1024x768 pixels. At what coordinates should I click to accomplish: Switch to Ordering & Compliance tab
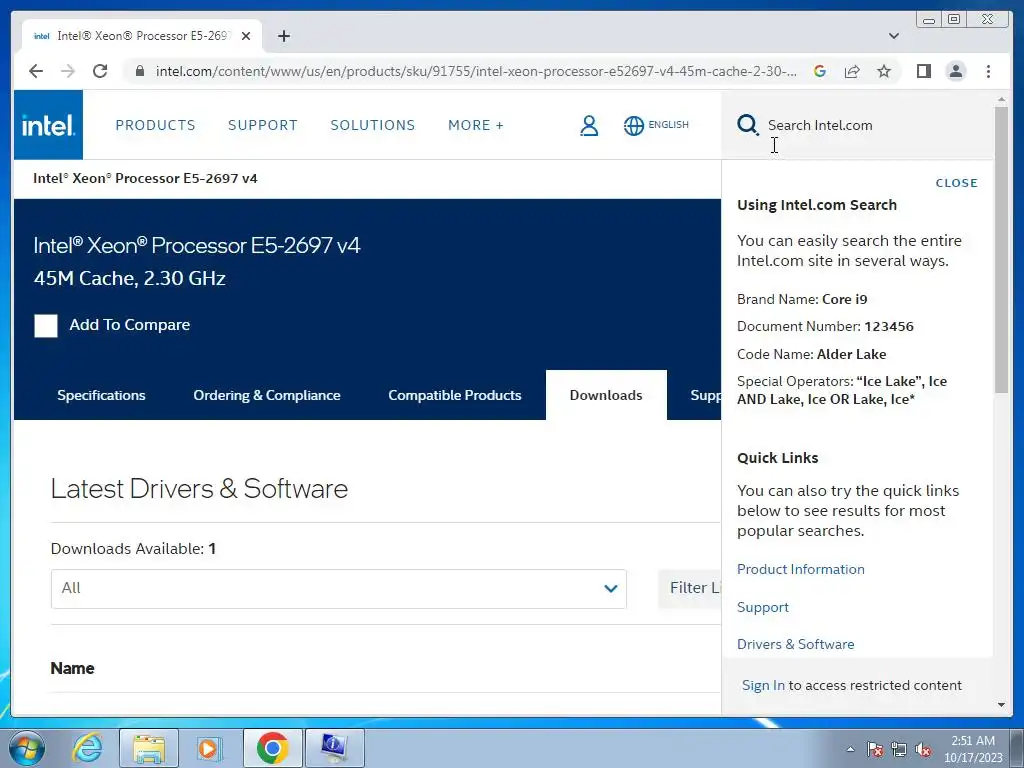[x=266, y=395]
